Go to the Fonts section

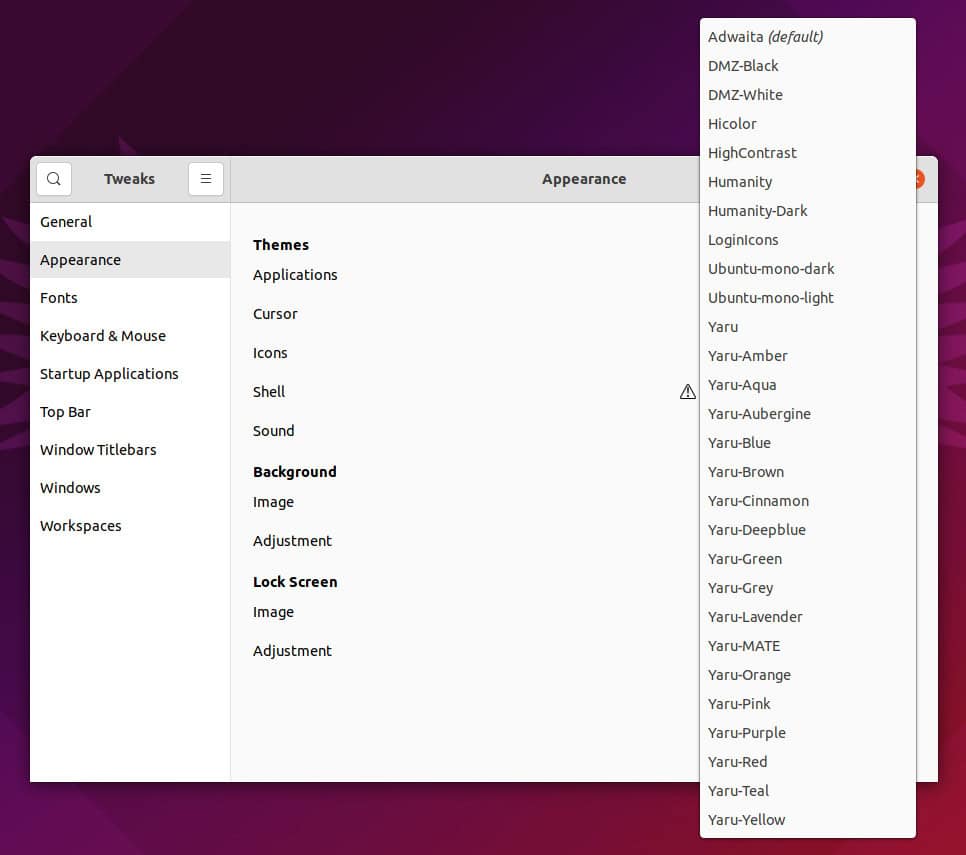click(x=130, y=298)
